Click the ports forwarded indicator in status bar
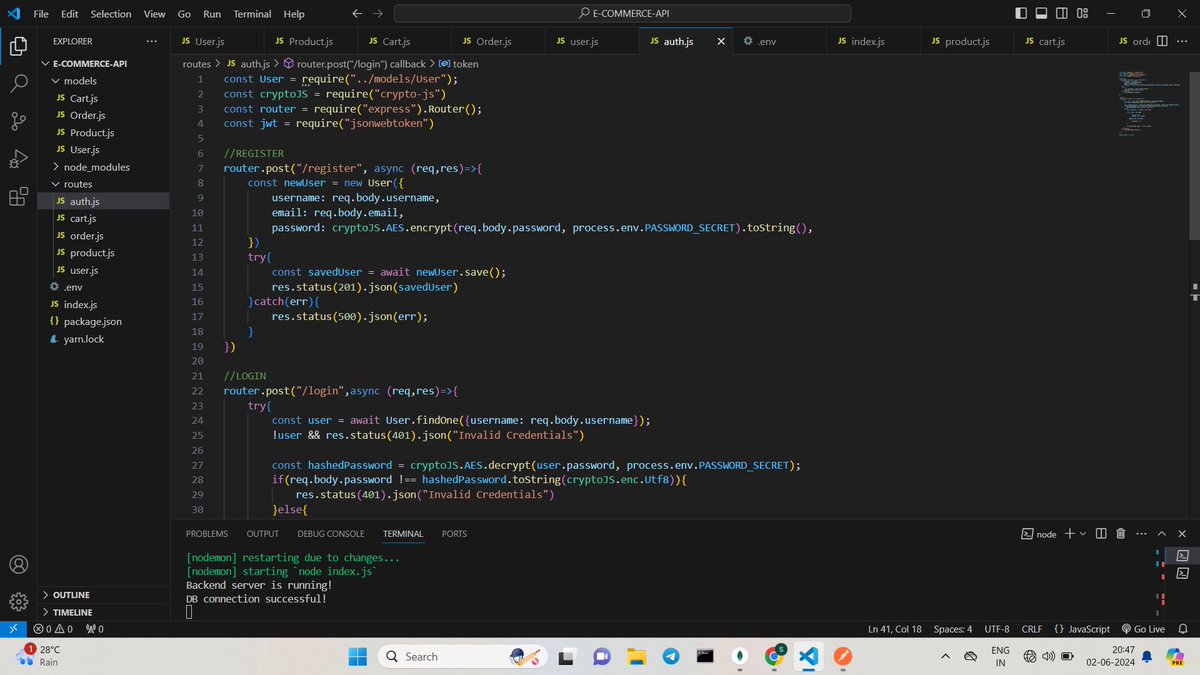Viewport: 1200px width, 675px height. point(95,629)
